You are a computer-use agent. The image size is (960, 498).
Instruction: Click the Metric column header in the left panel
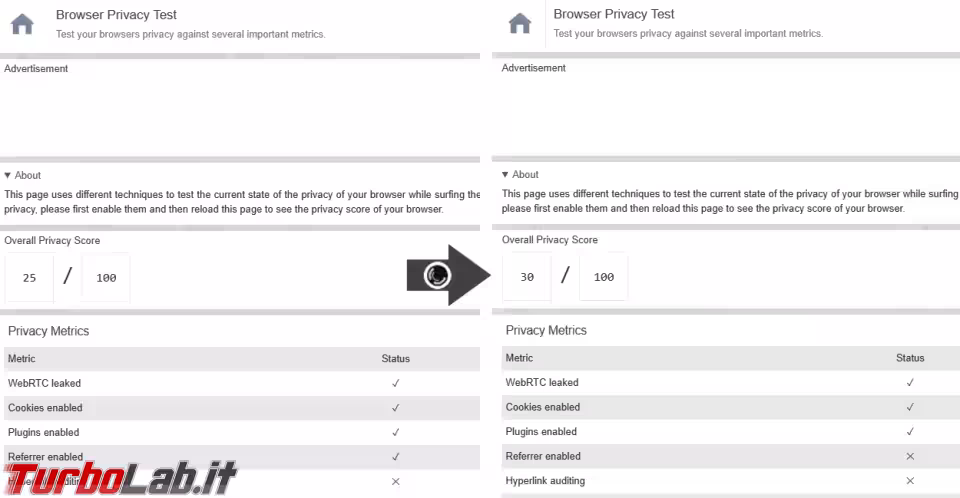tap(21, 359)
